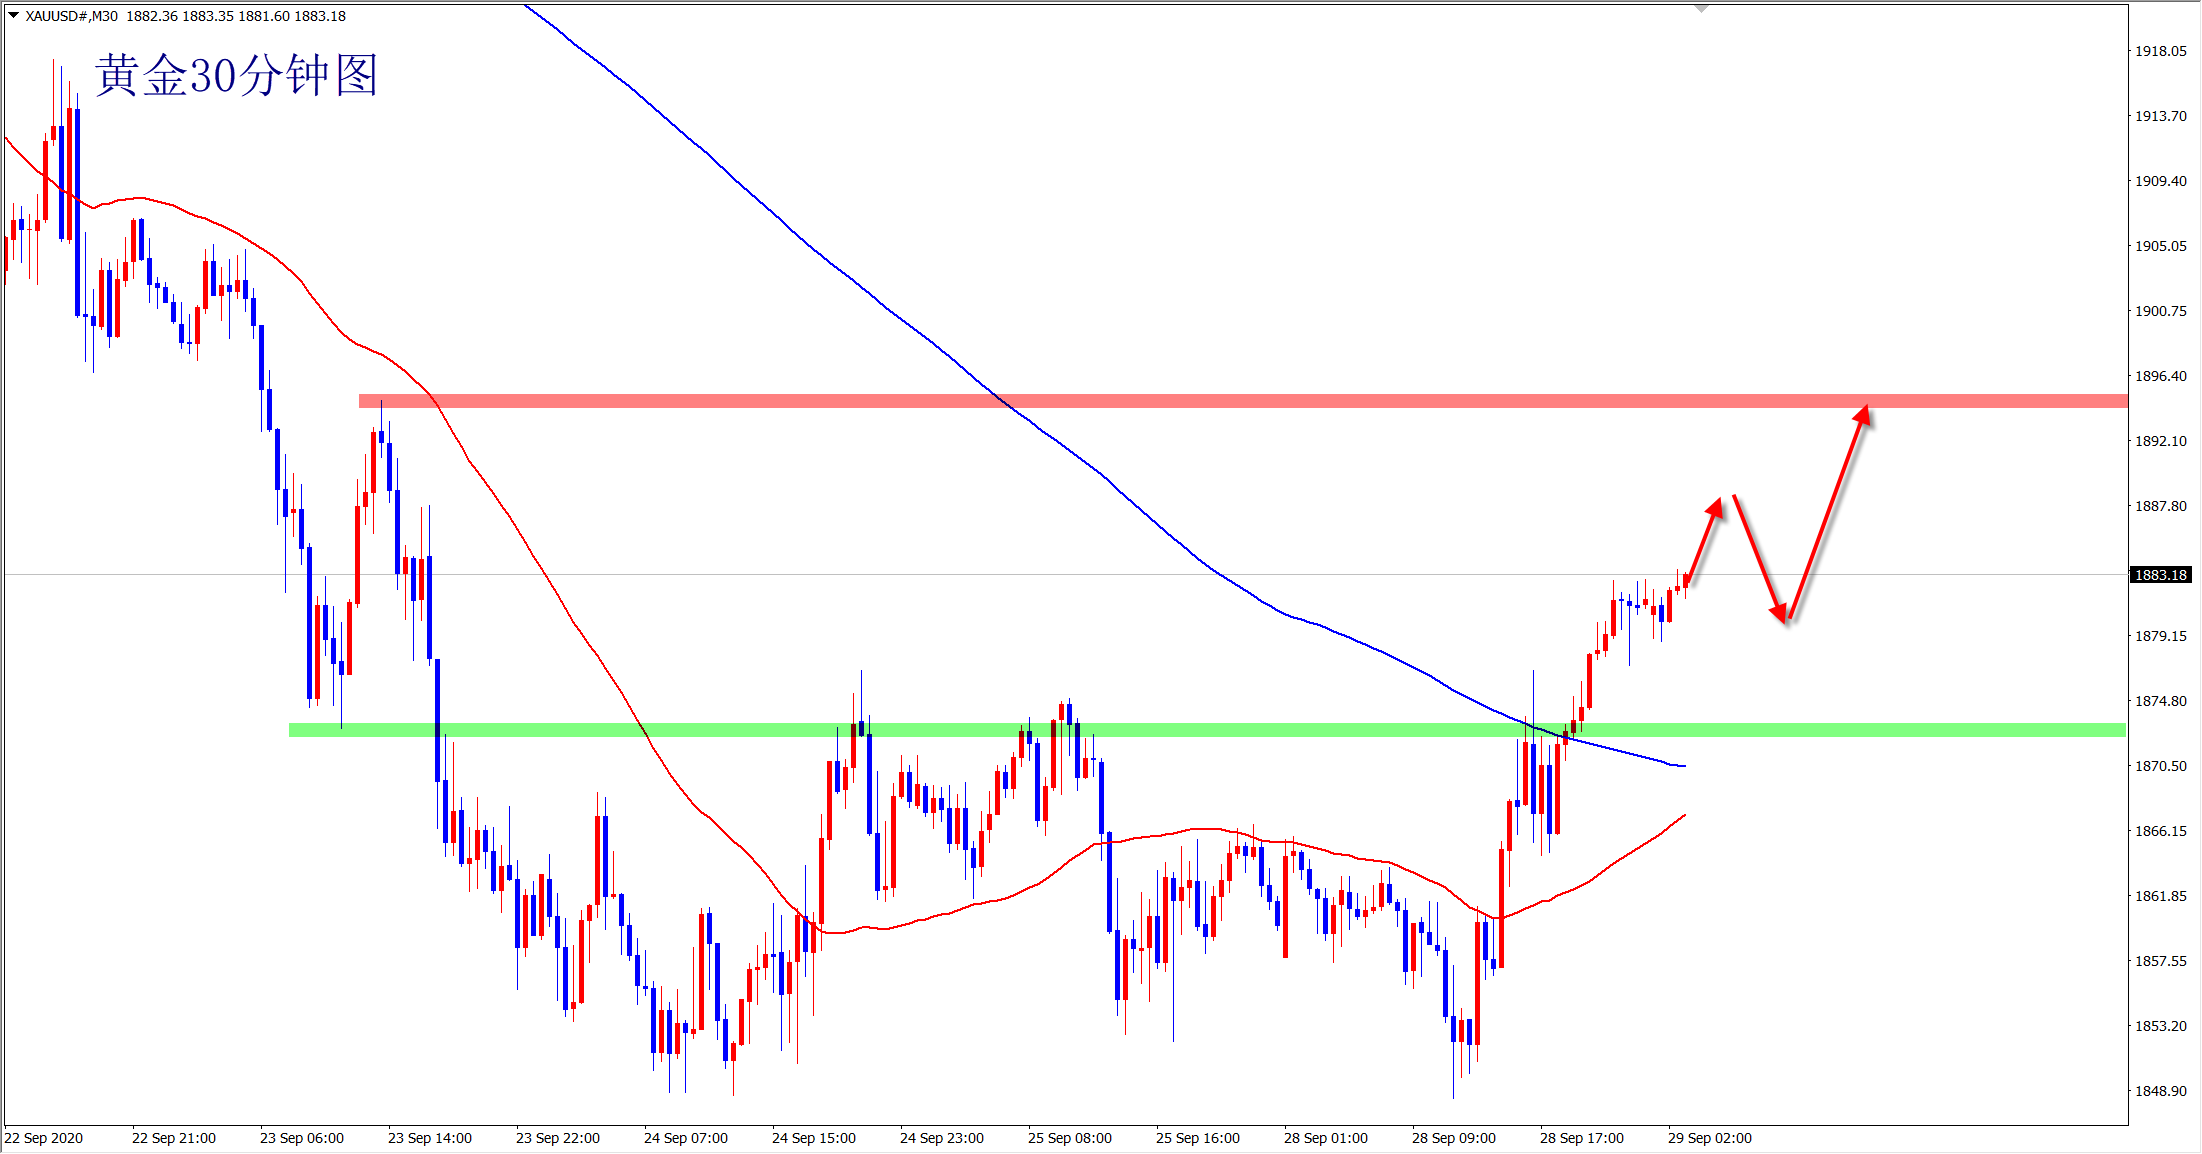Click the 25 Sep 08:00 time label

tap(1069, 1138)
